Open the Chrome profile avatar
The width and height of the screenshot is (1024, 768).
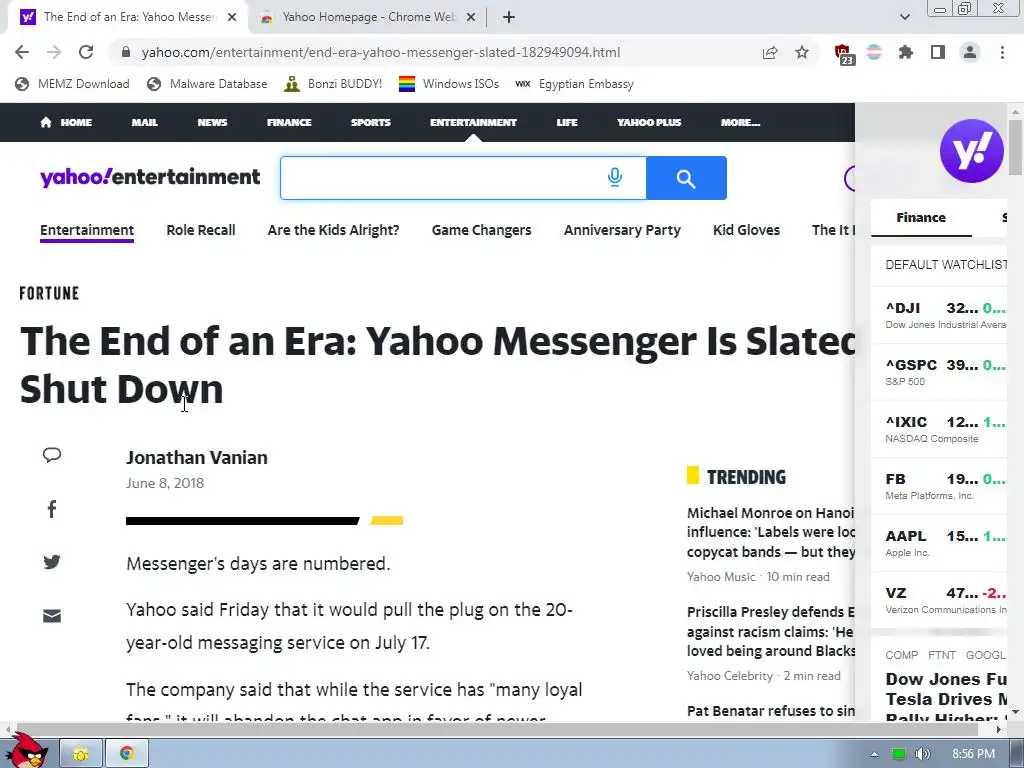pyautogui.click(x=970, y=52)
